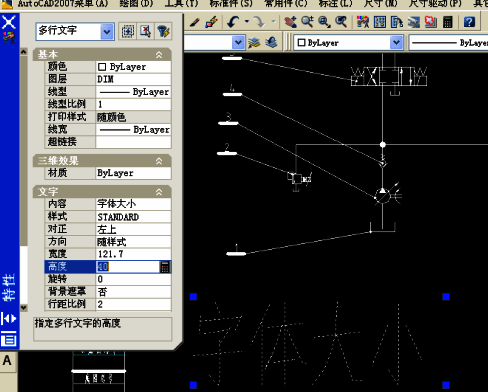Click the 内容 field showing 字体大小
The width and height of the screenshot is (488, 392).
(x=133, y=204)
